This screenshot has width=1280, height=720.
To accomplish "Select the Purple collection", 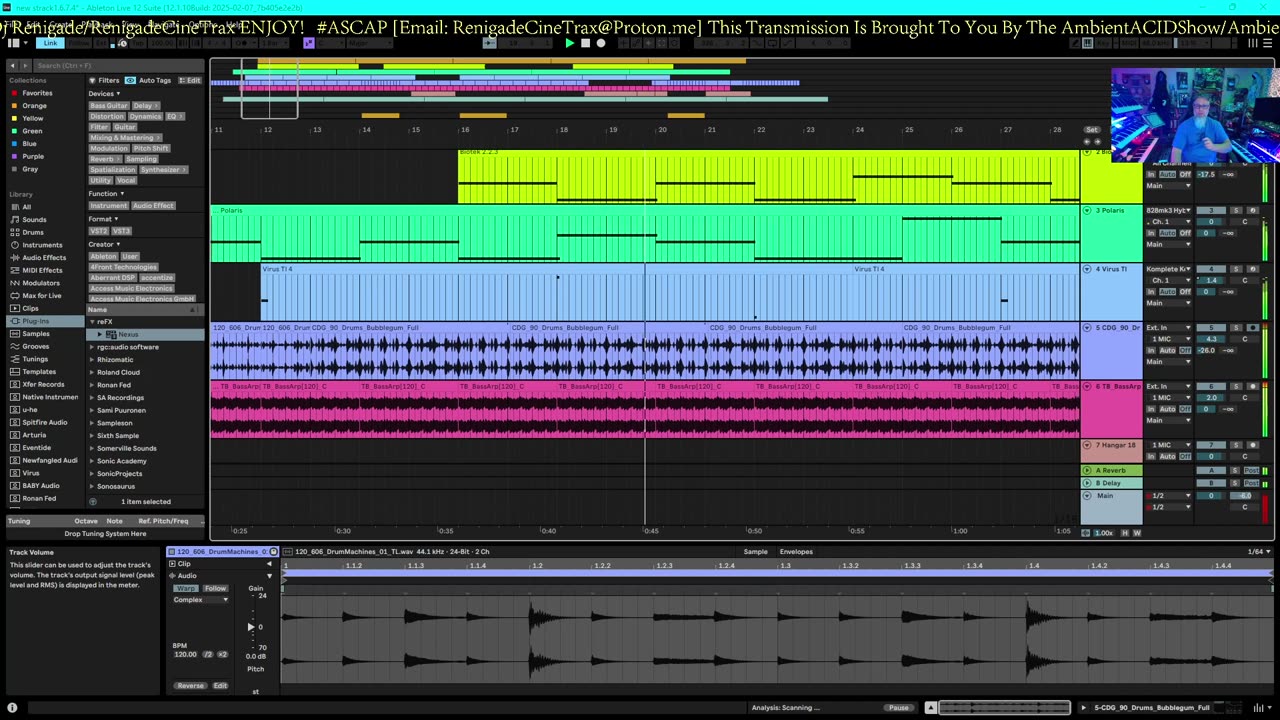I will [x=33, y=156].
